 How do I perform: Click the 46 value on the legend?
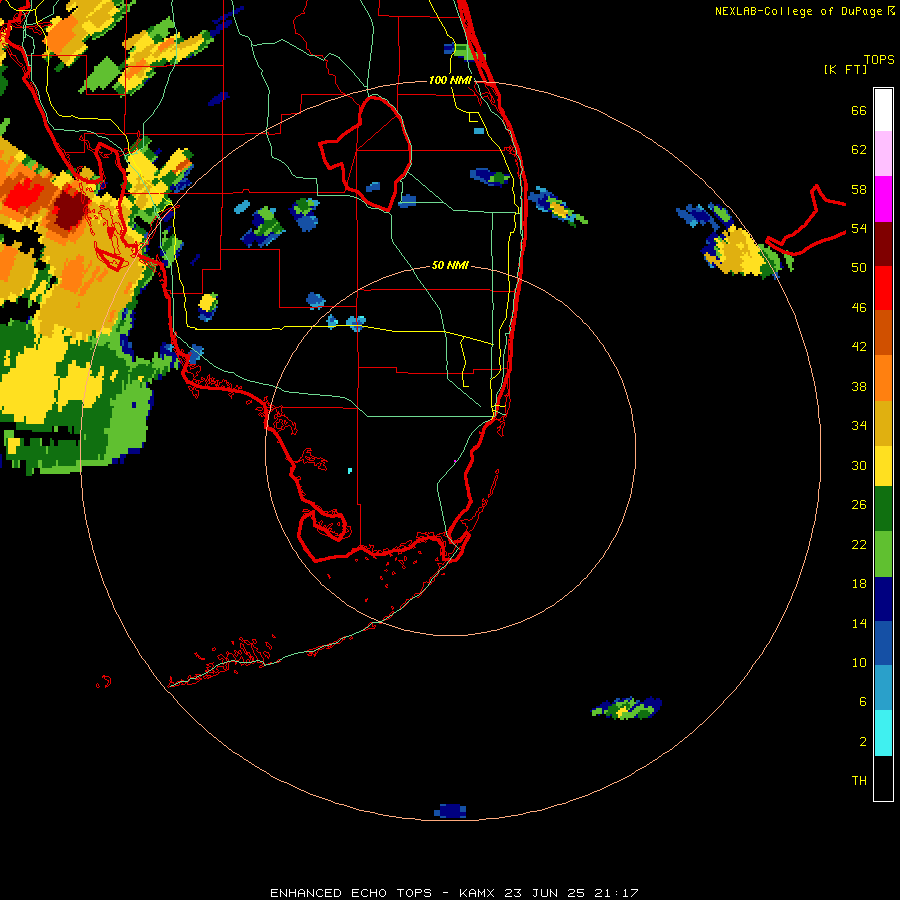pos(859,307)
